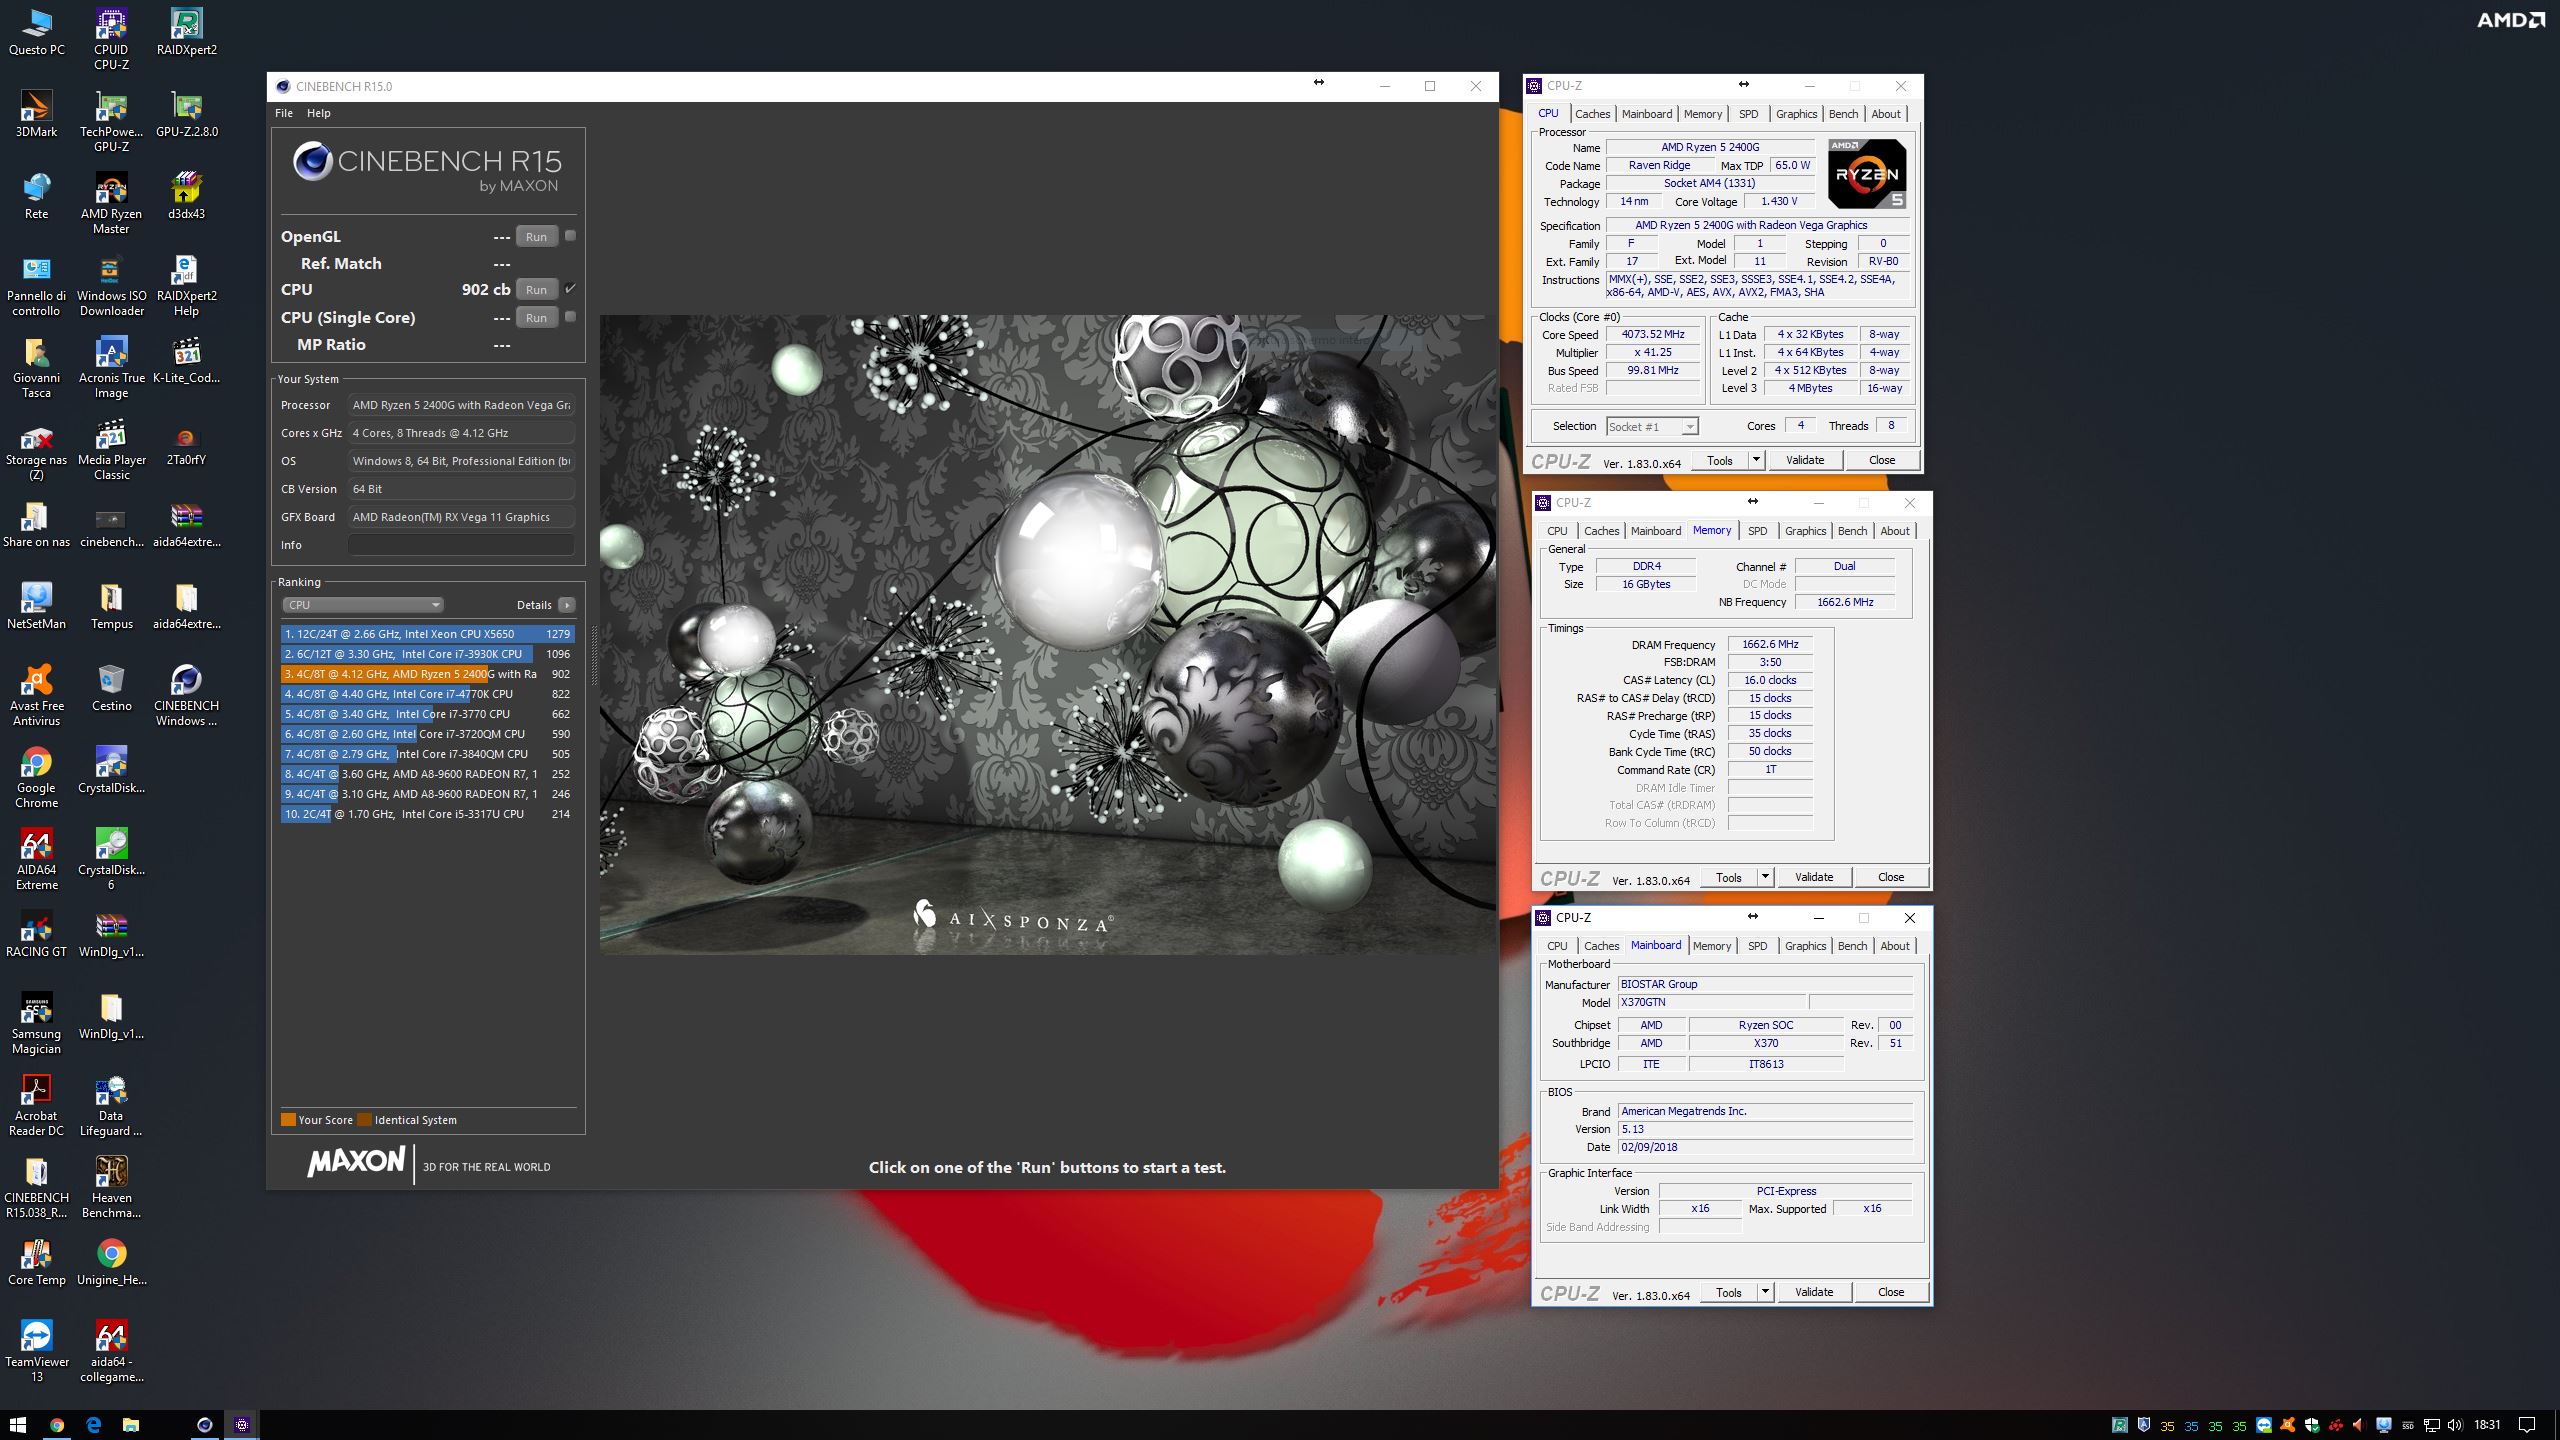Click the taskbar clock 18:31
The width and height of the screenshot is (2560, 1440).
(2487, 1424)
